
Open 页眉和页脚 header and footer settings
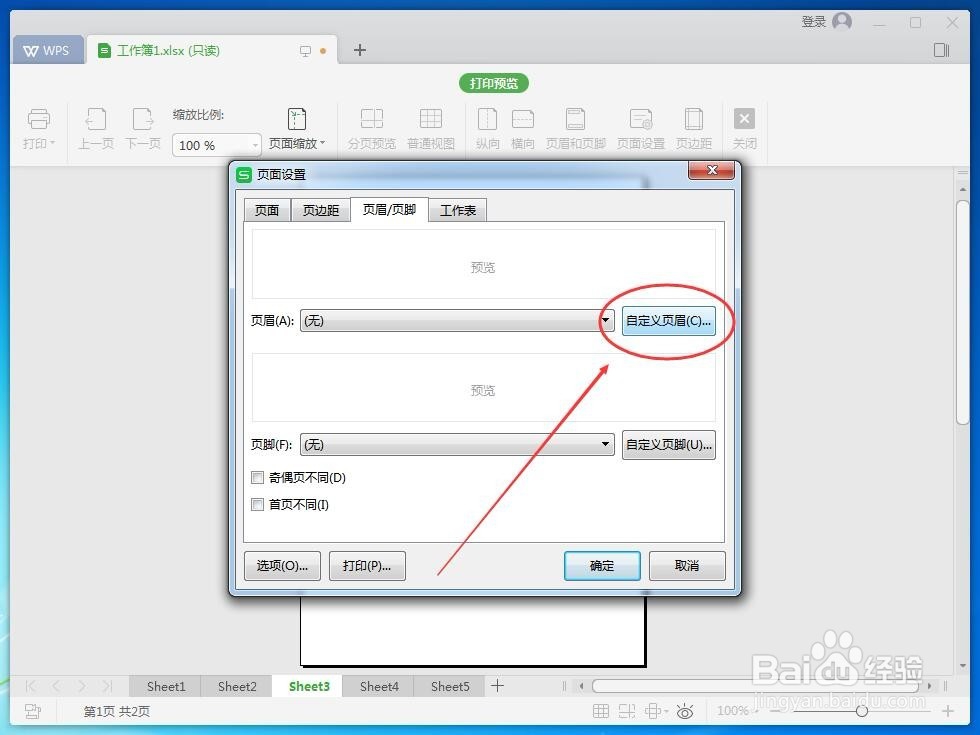(x=575, y=125)
